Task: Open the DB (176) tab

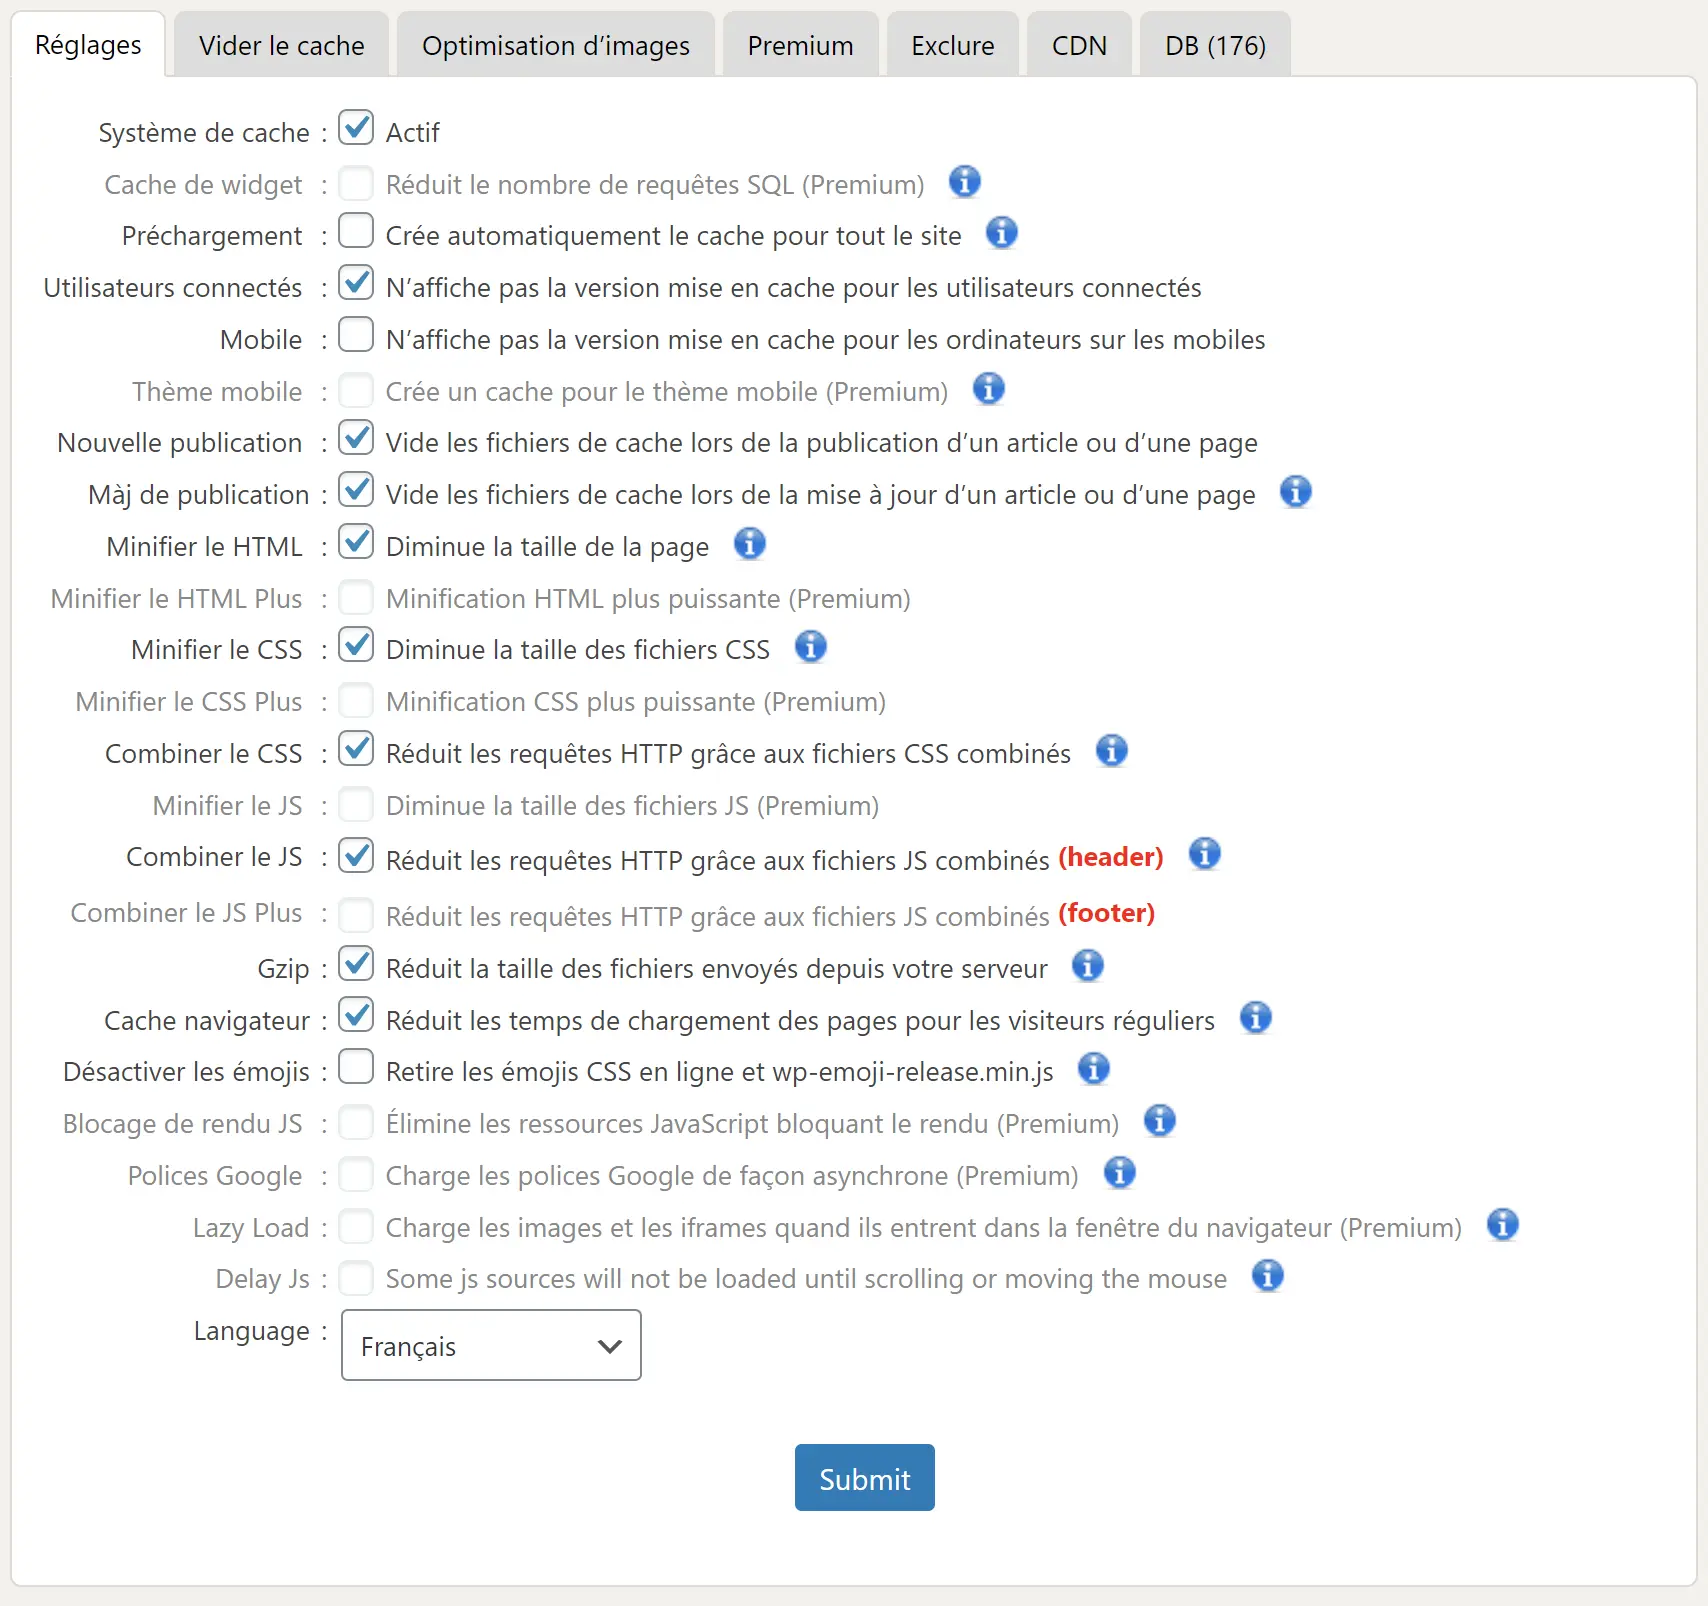Action: (1214, 44)
